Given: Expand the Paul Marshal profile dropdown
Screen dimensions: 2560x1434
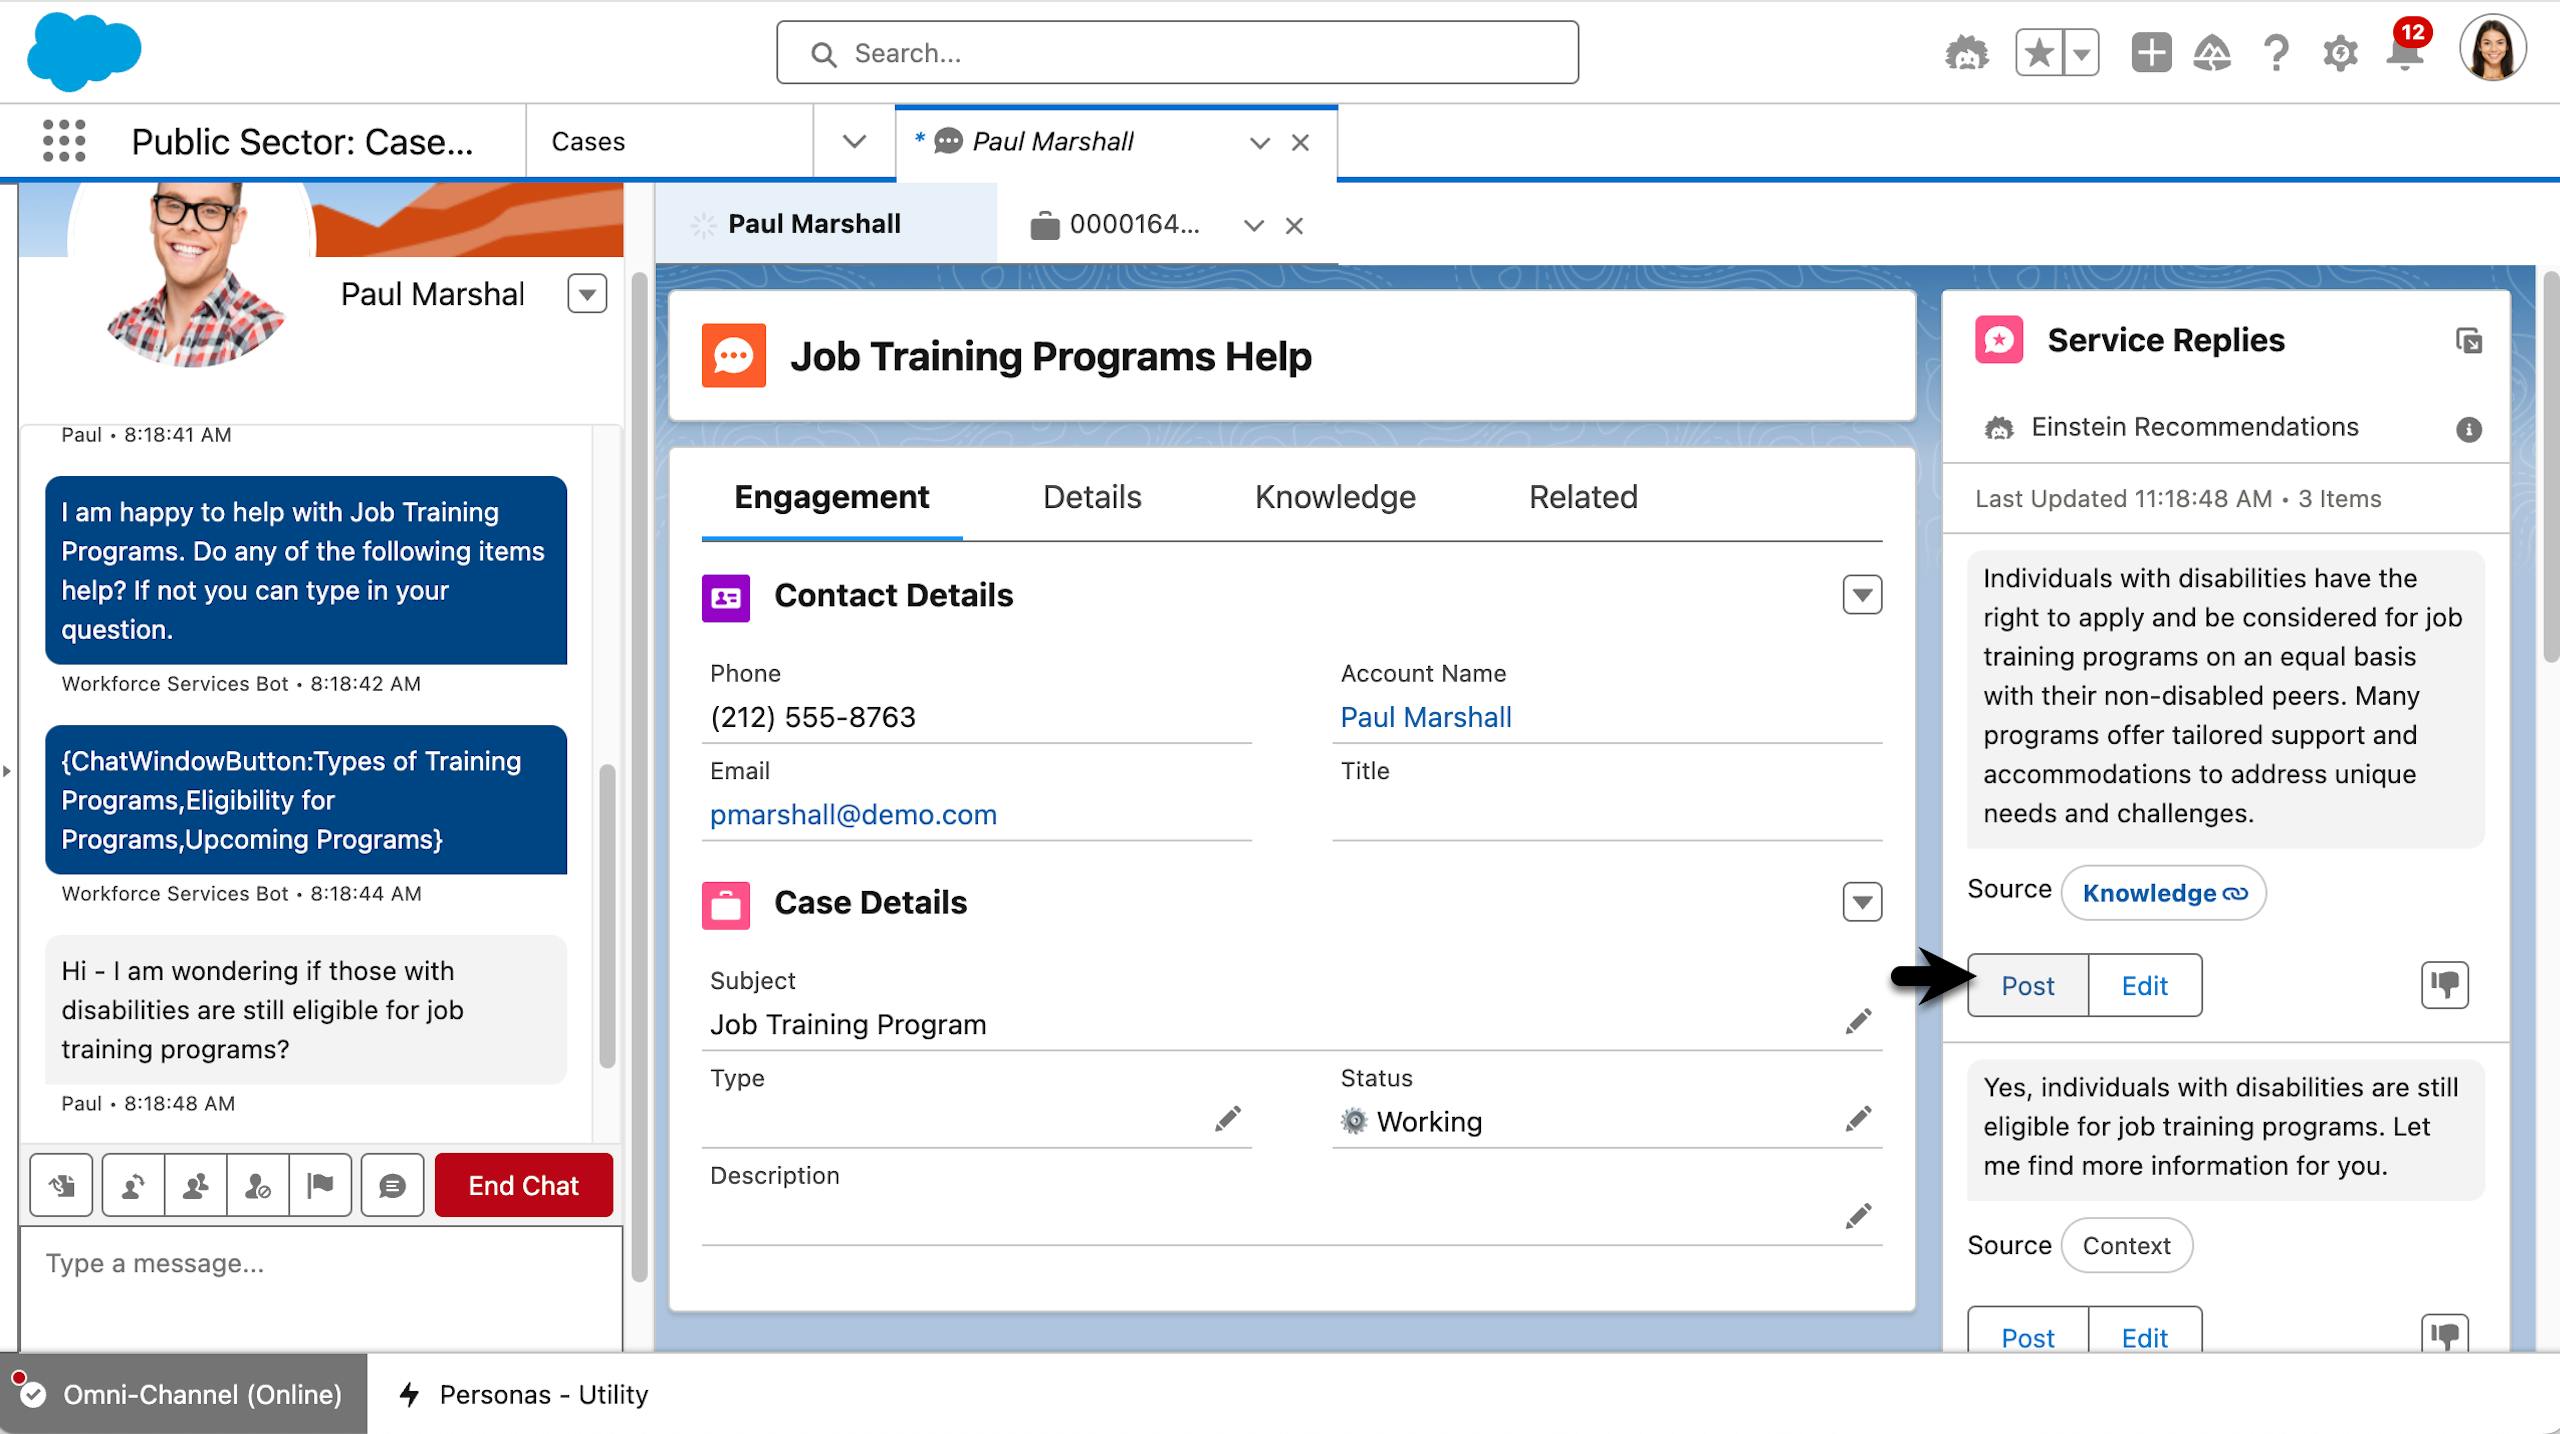Looking at the screenshot, I should [587, 294].
